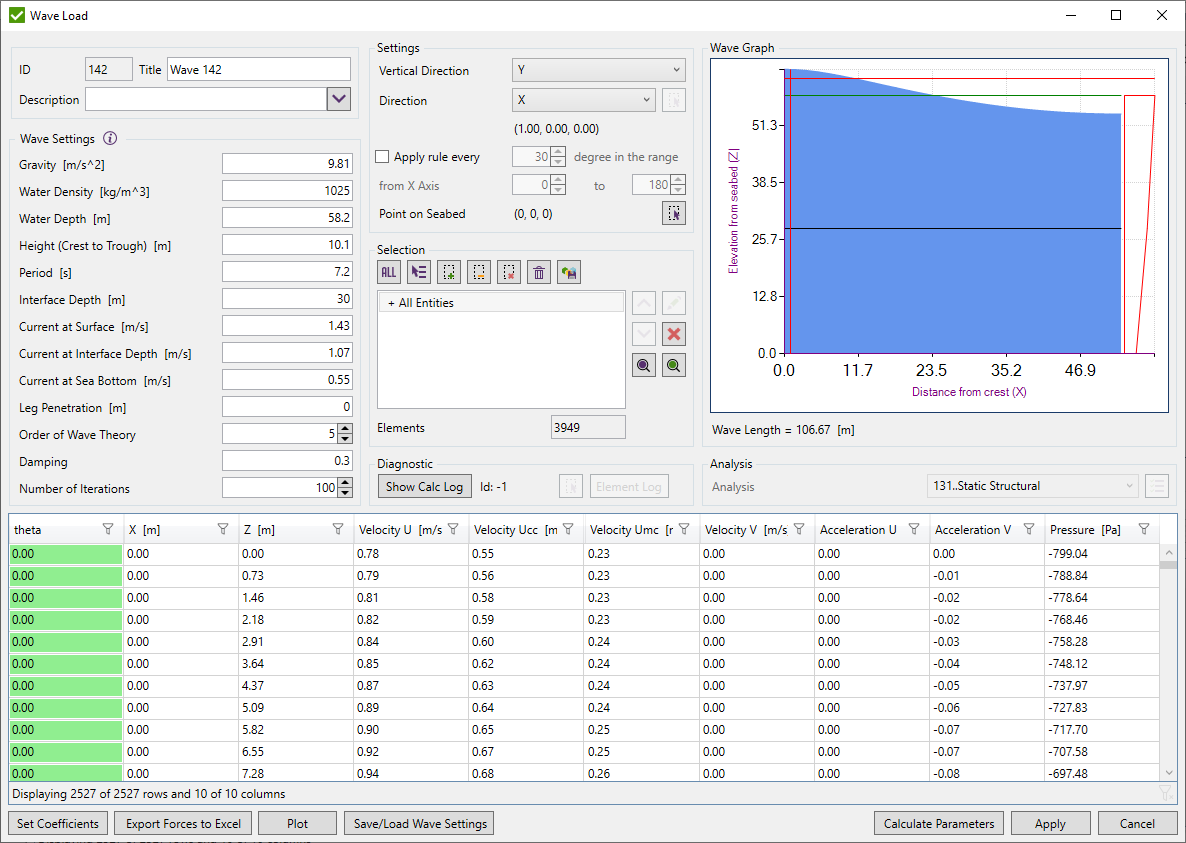Enable the Apply rule every checkbox
1186x843 pixels.
point(381,157)
